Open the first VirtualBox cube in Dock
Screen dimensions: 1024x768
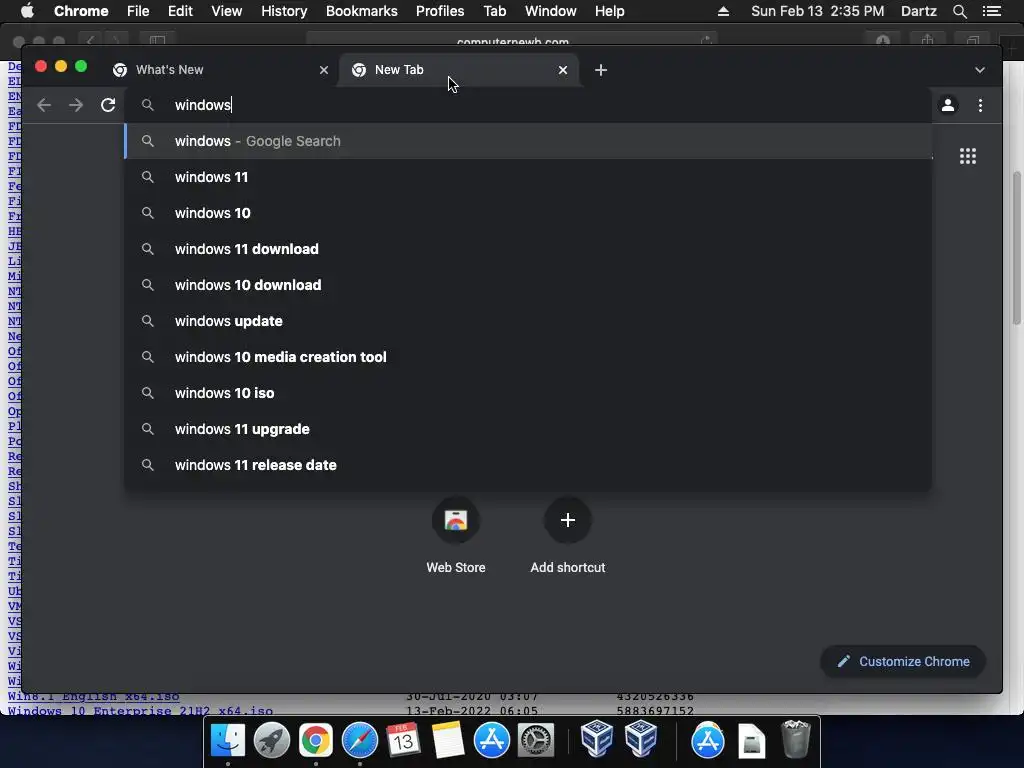coord(596,738)
